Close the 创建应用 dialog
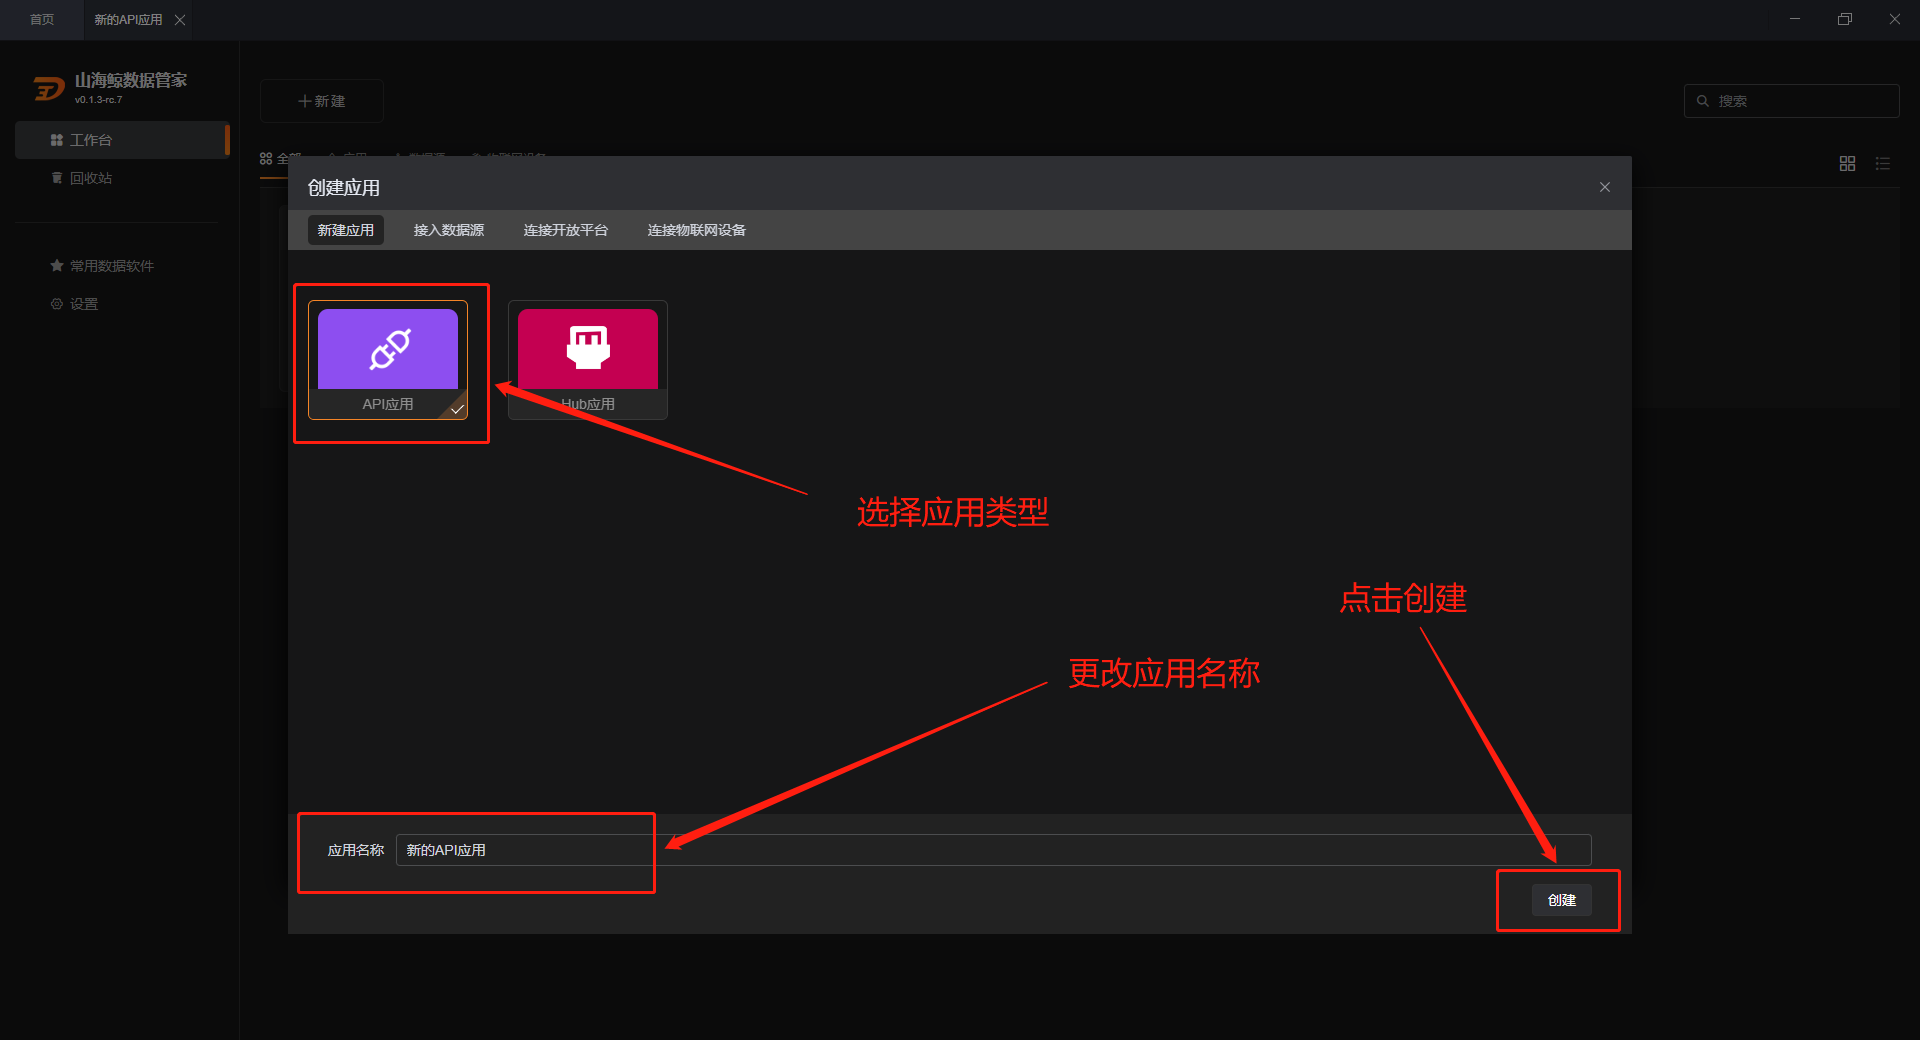 coord(1605,187)
